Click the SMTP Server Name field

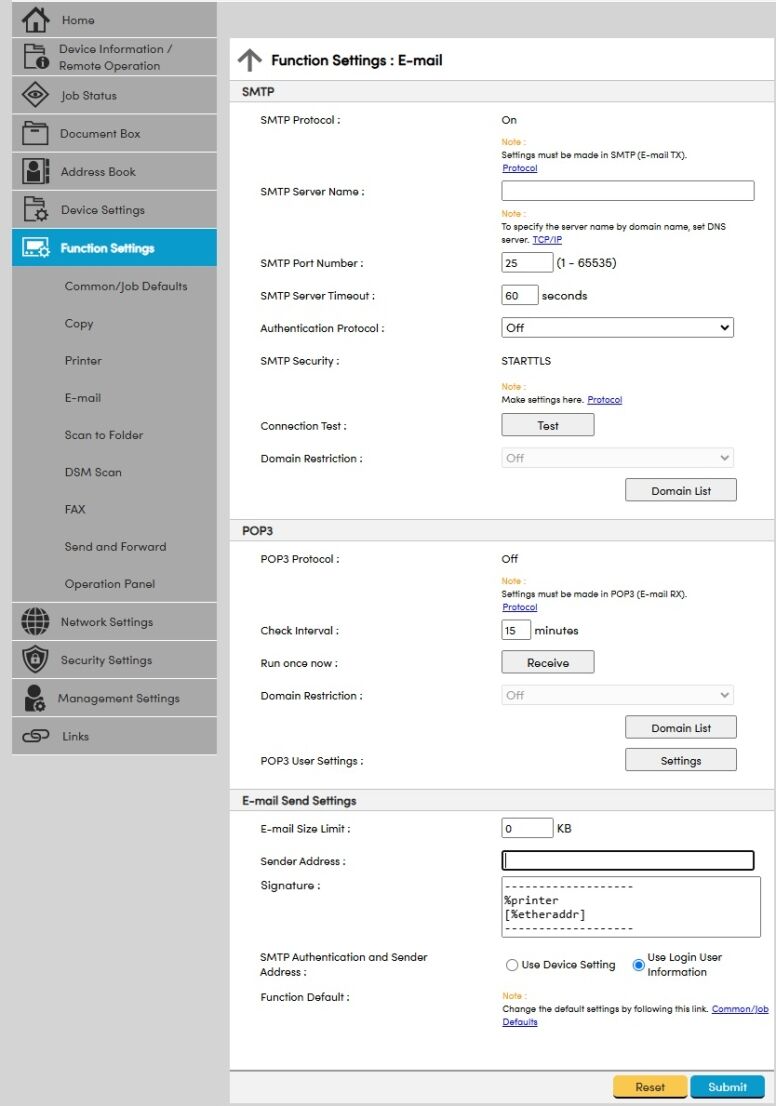[x=627, y=191]
